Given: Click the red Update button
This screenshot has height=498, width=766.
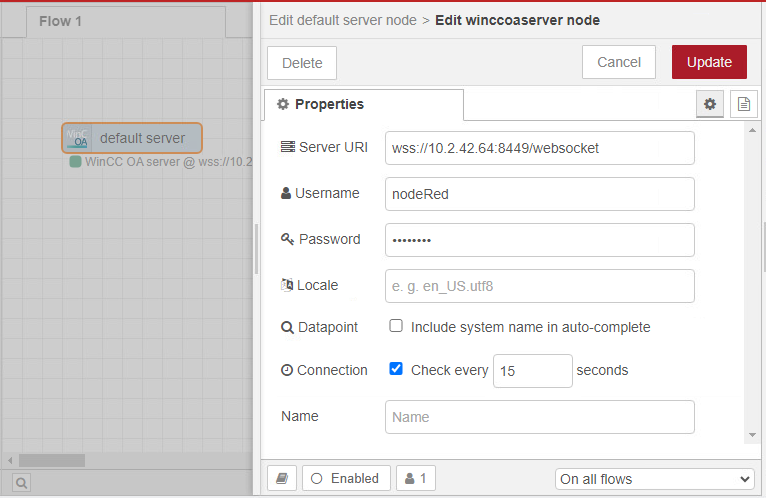Looking at the screenshot, I should [709, 62].
